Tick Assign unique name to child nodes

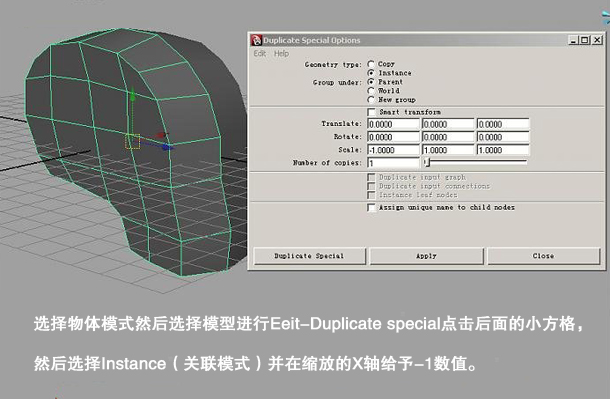pyautogui.click(x=372, y=207)
